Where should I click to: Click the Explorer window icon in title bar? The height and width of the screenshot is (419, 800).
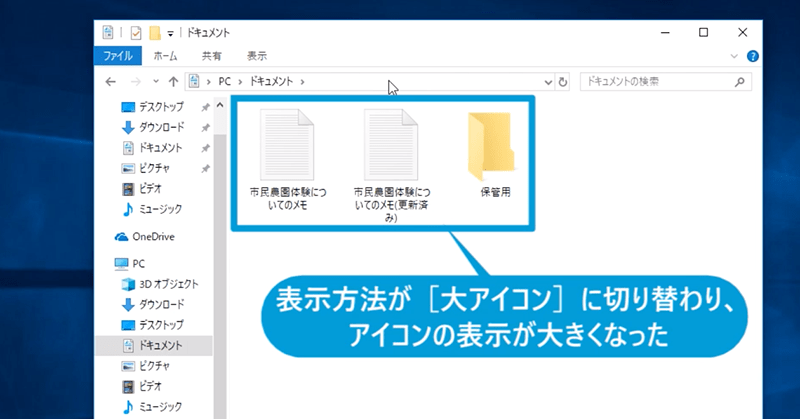[108, 33]
